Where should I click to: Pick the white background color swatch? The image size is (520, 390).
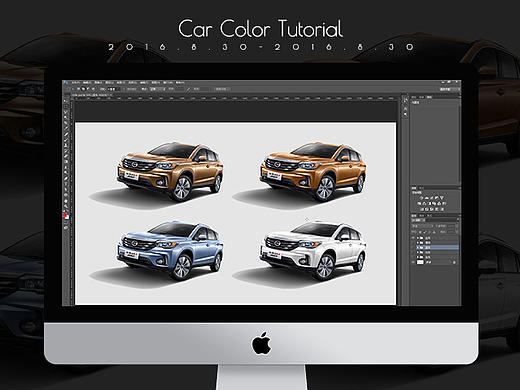point(67,217)
